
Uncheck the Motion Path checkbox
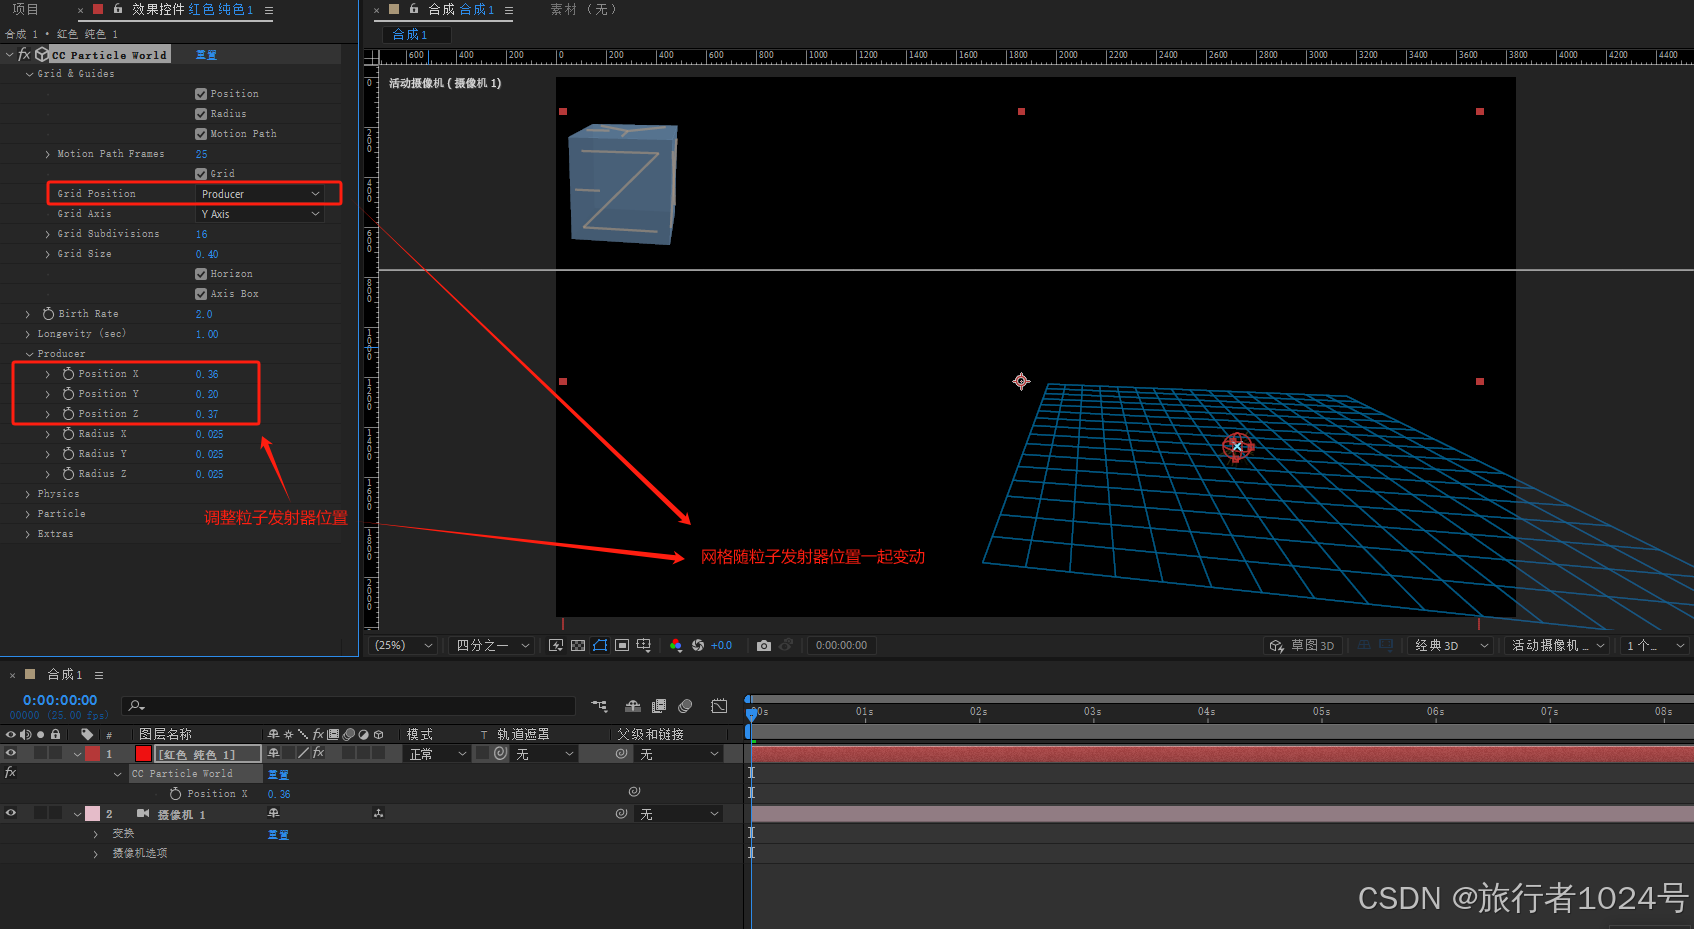[x=201, y=134]
